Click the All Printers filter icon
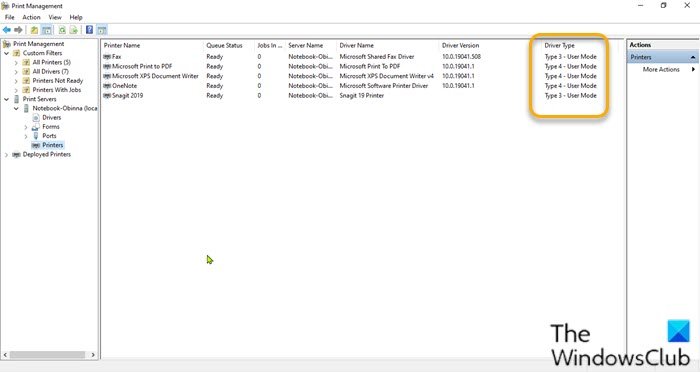Screen dimensions: 700x373 point(26,62)
